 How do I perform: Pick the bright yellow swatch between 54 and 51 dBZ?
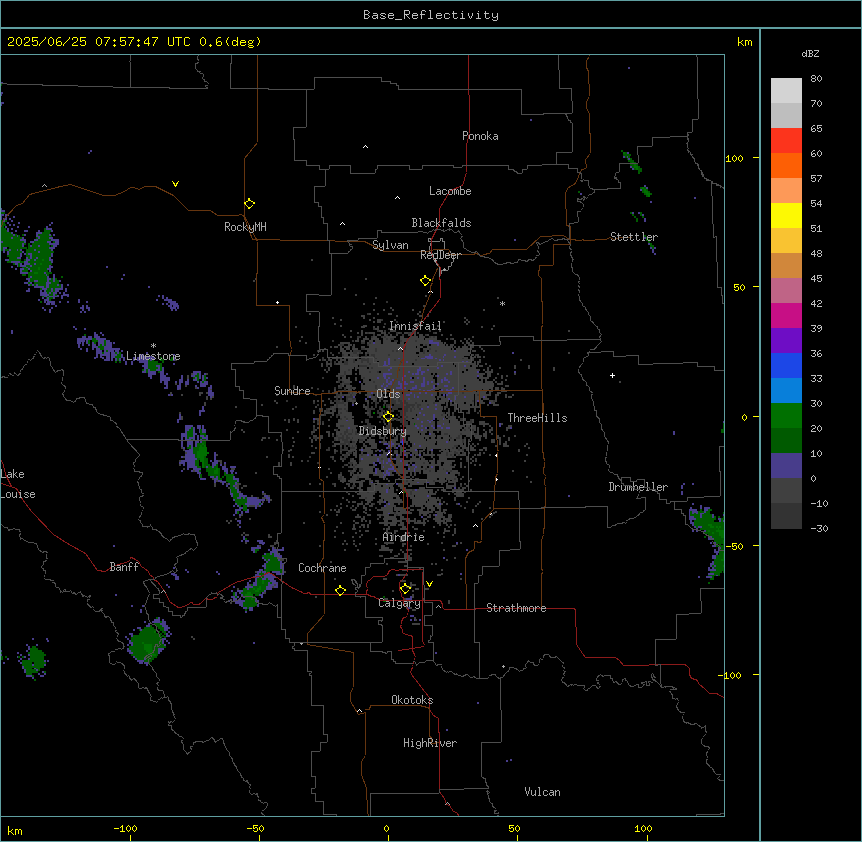[x=786, y=215]
